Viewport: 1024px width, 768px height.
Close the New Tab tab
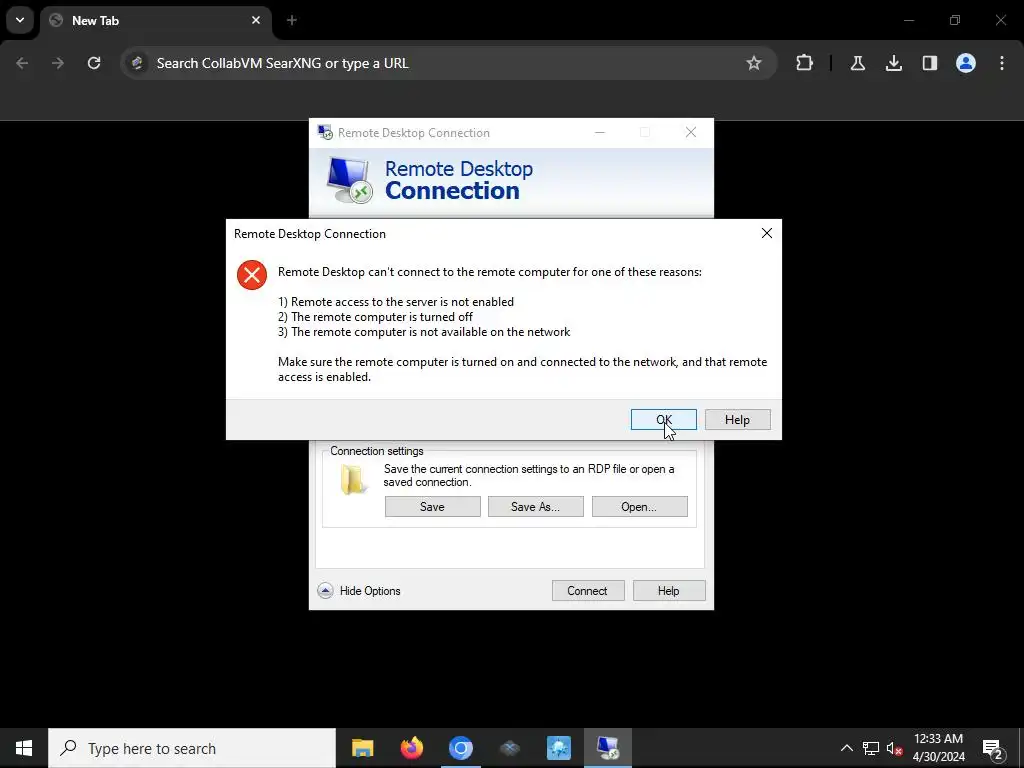coord(256,20)
